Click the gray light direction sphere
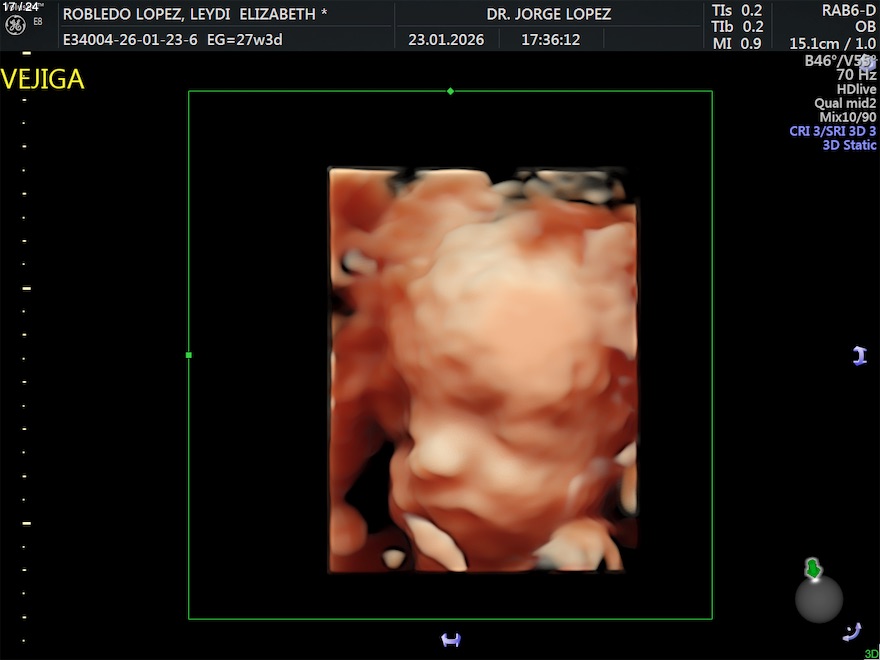Screen dimensions: 880x660 click(819, 599)
